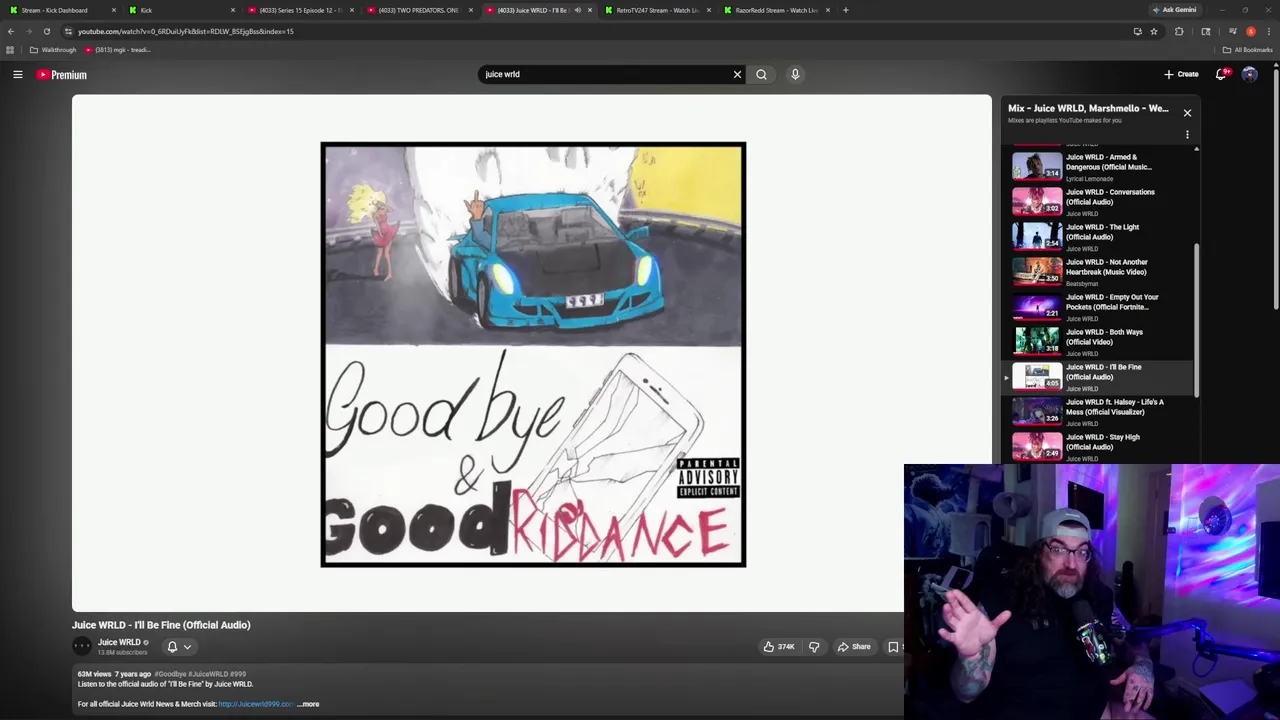This screenshot has width=1280, height=720.
Task: Switch to the 'RazorRedd Stream' tab
Action: pos(777,10)
